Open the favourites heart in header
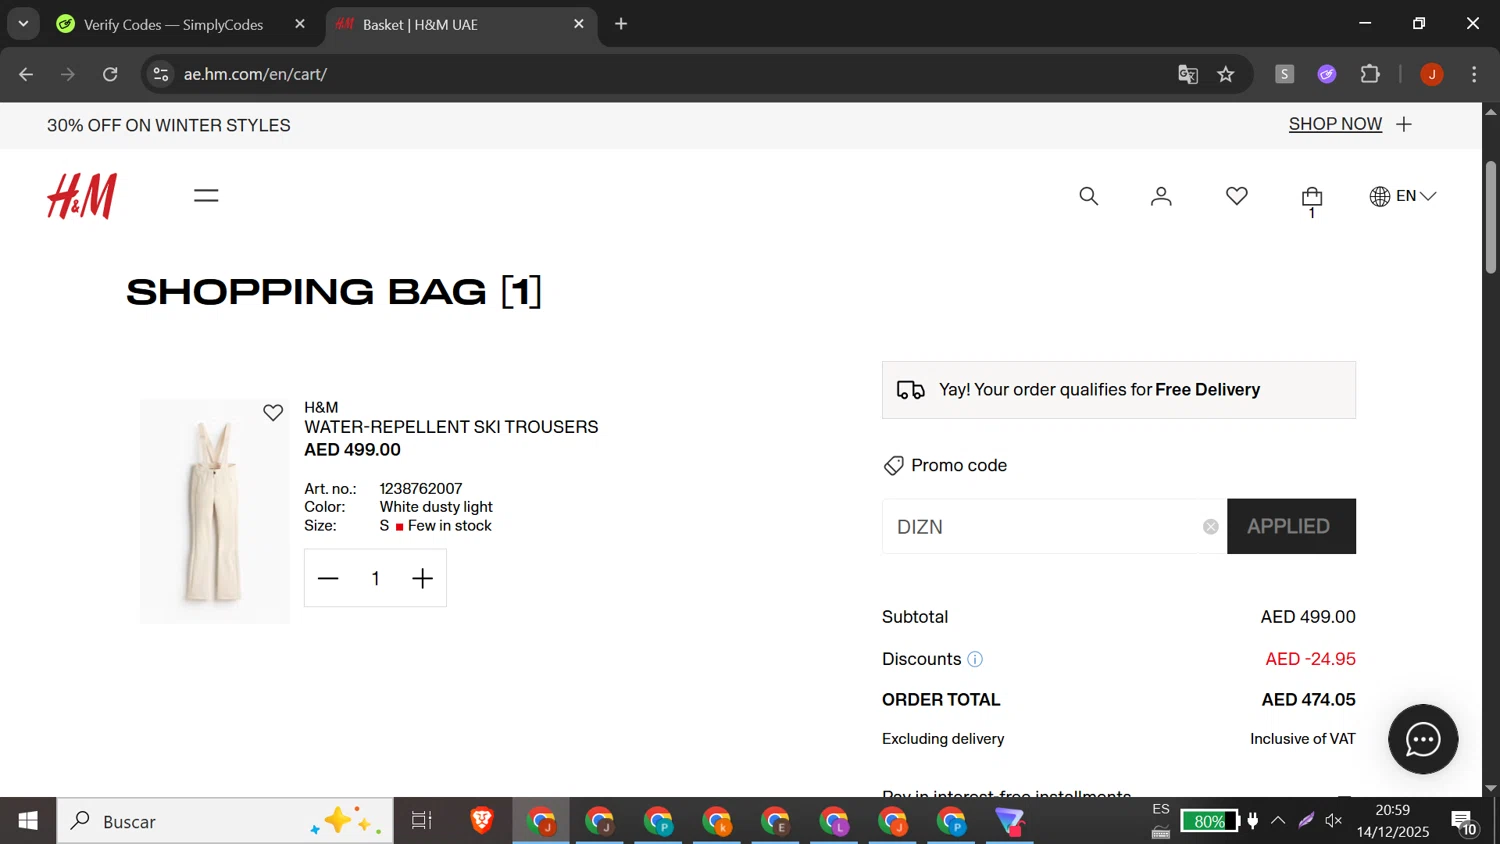The width and height of the screenshot is (1500, 844). 1237,196
